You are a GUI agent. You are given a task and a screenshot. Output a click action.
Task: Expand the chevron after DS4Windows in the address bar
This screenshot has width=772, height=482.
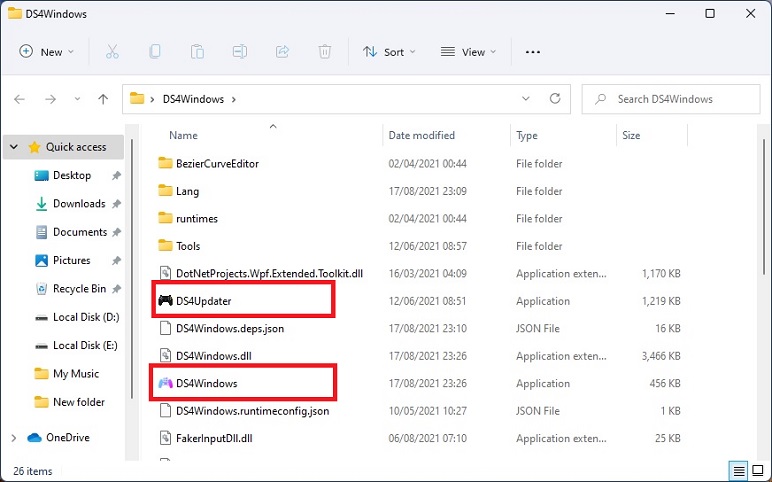click(x=234, y=99)
